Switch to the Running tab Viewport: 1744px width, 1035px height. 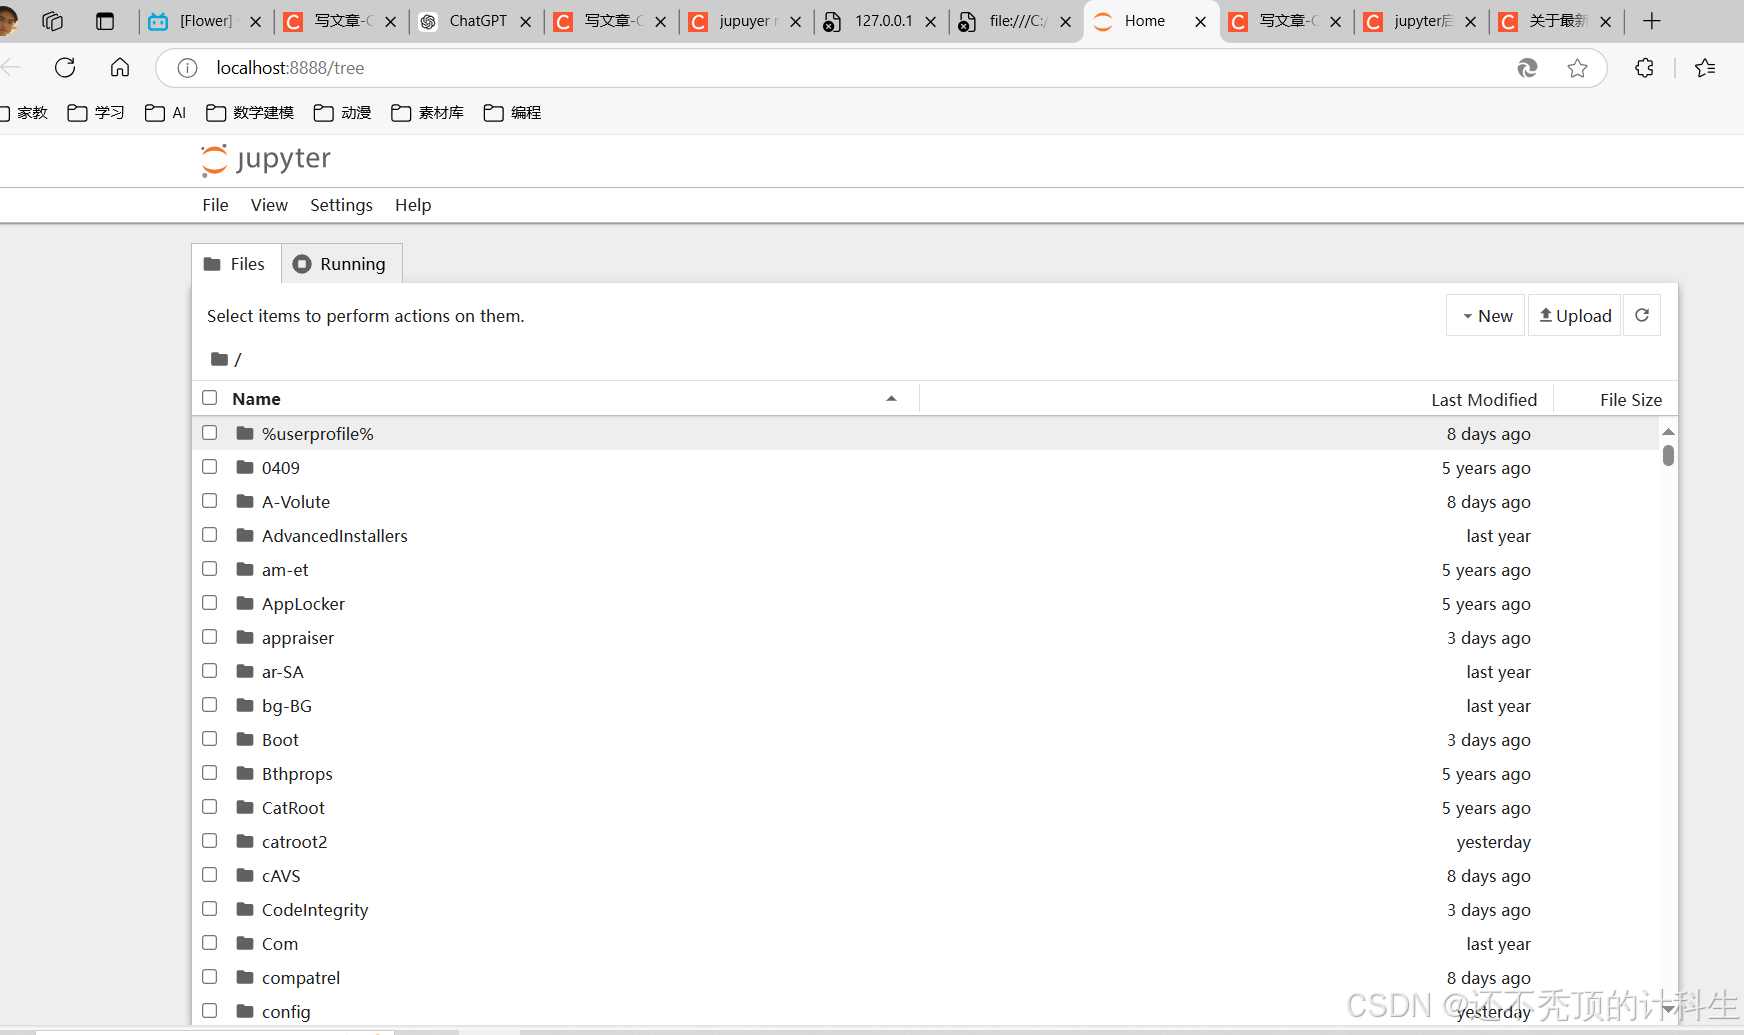tap(340, 263)
